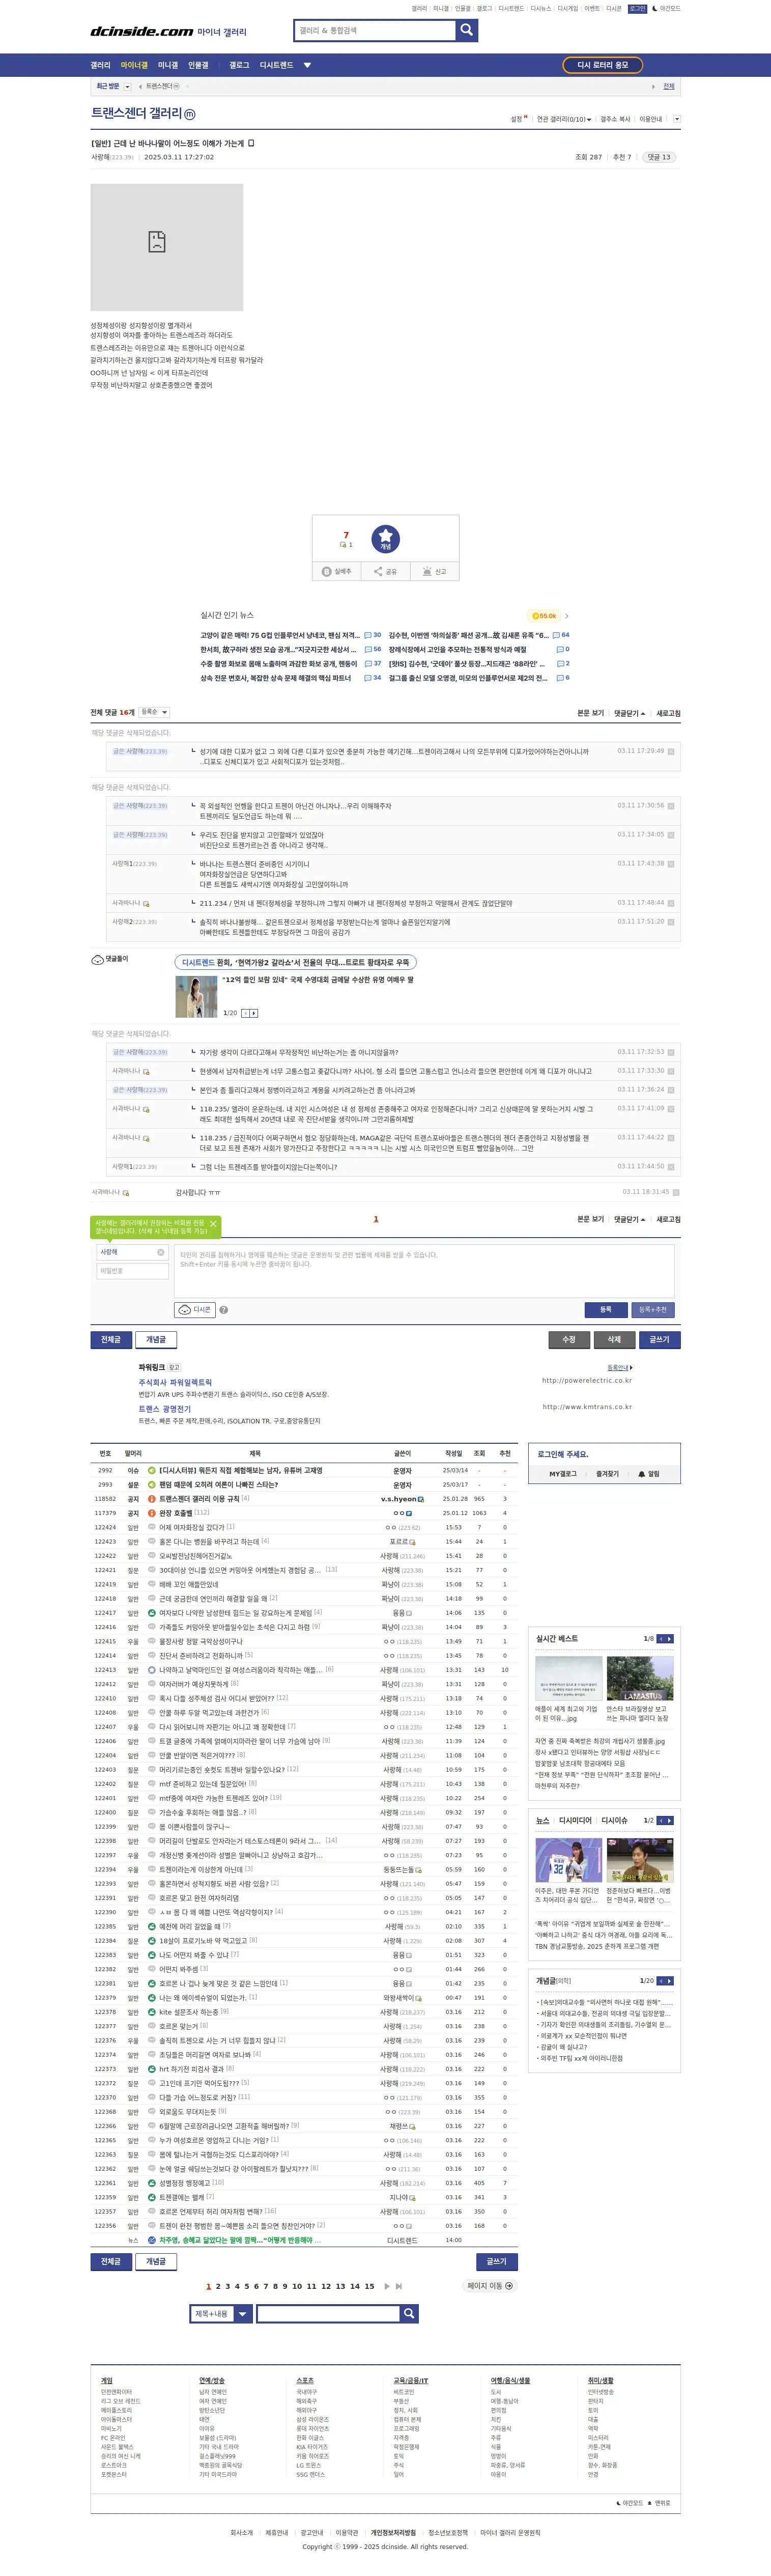771x2576 pixels.
Task: Open the 등록순 comment sort dropdown
Action: [154, 712]
